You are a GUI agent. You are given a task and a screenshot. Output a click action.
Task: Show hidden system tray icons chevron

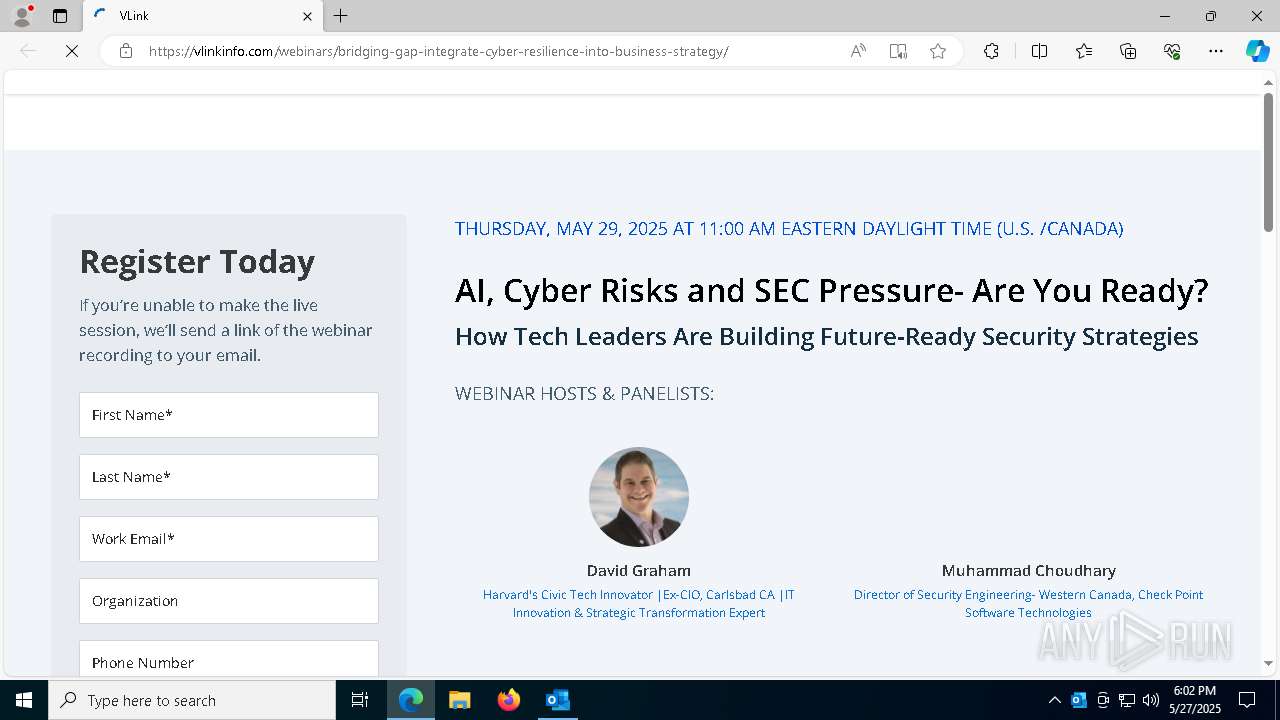pyautogui.click(x=1054, y=700)
